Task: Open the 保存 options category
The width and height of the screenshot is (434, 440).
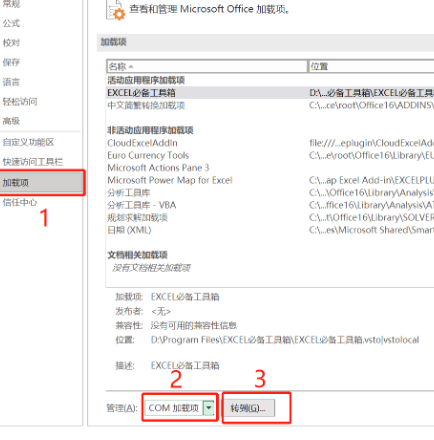Action: coord(11,62)
